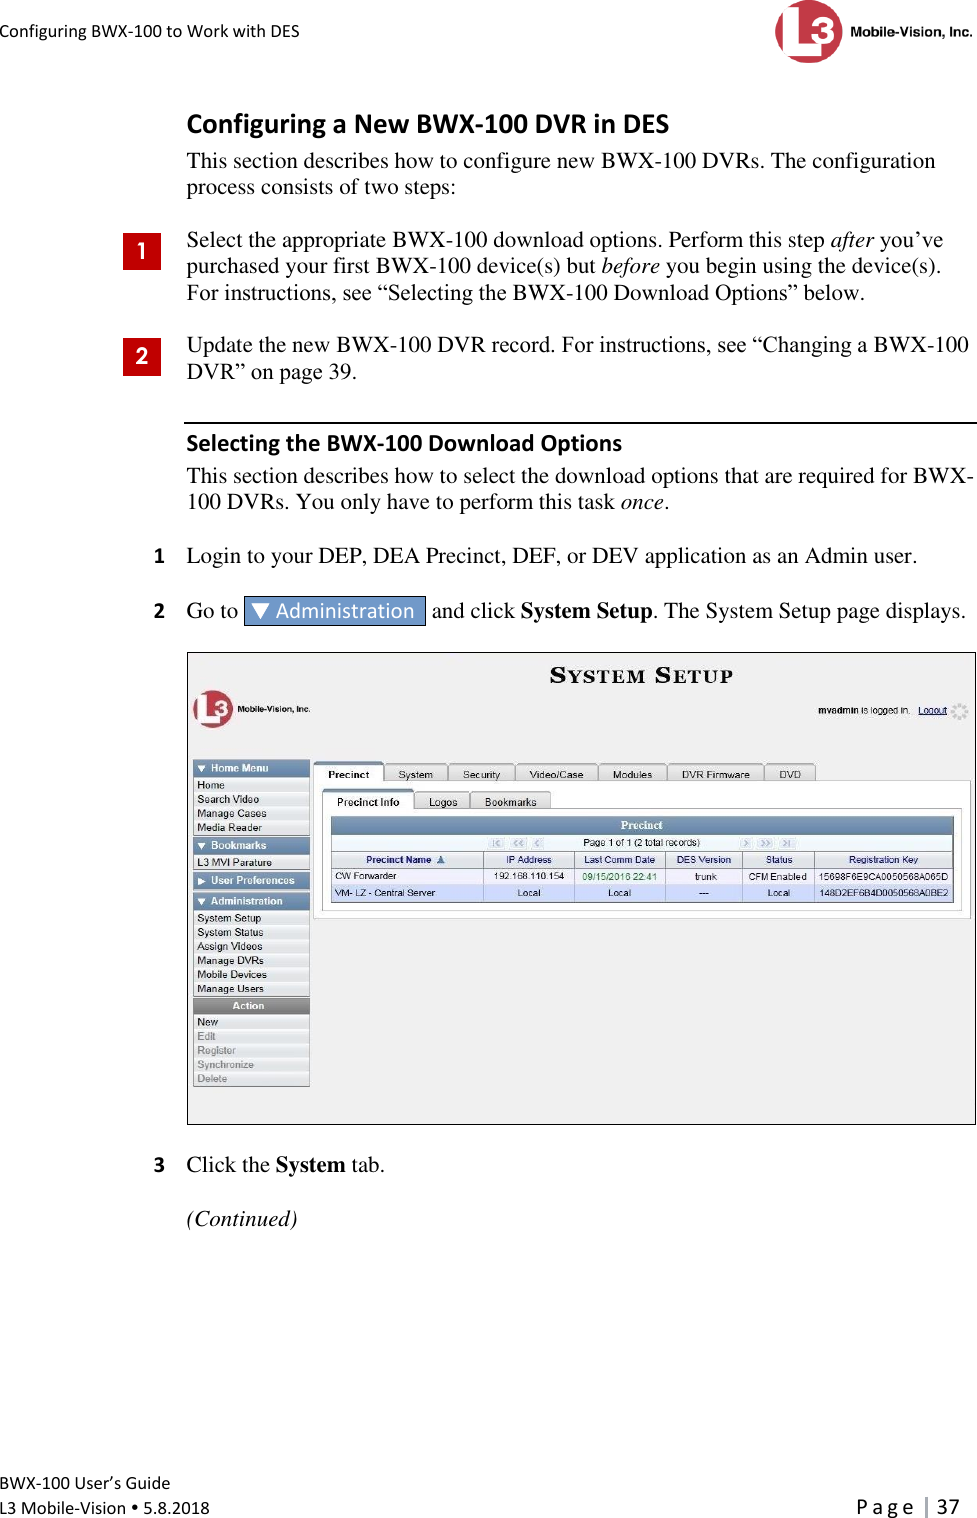The image size is (977, 1518).
Task: Click the New action
Action: pyautogui.click(x=251, y=1022)
